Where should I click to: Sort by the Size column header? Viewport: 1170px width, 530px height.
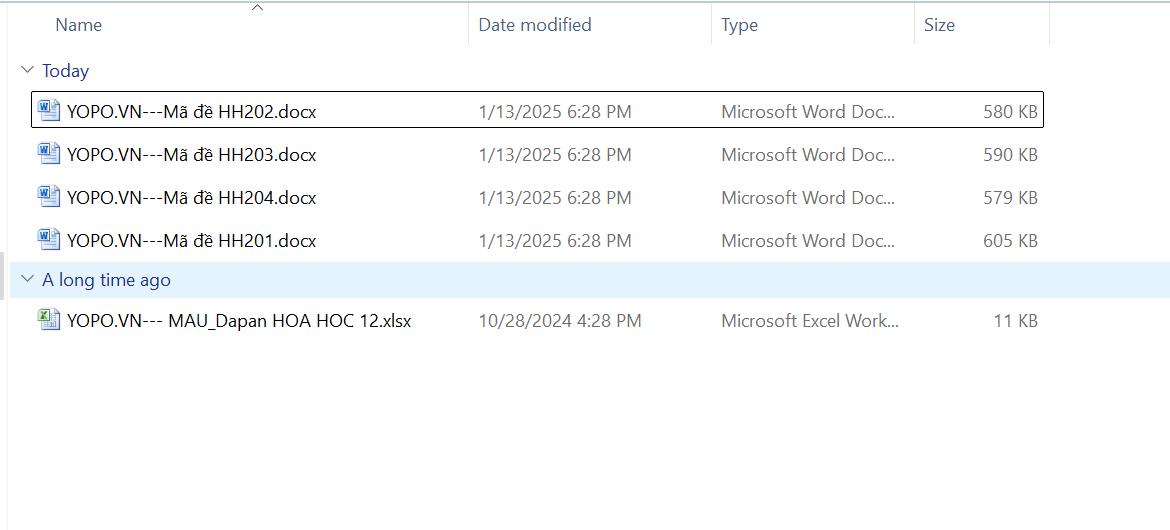pos(939,25)
